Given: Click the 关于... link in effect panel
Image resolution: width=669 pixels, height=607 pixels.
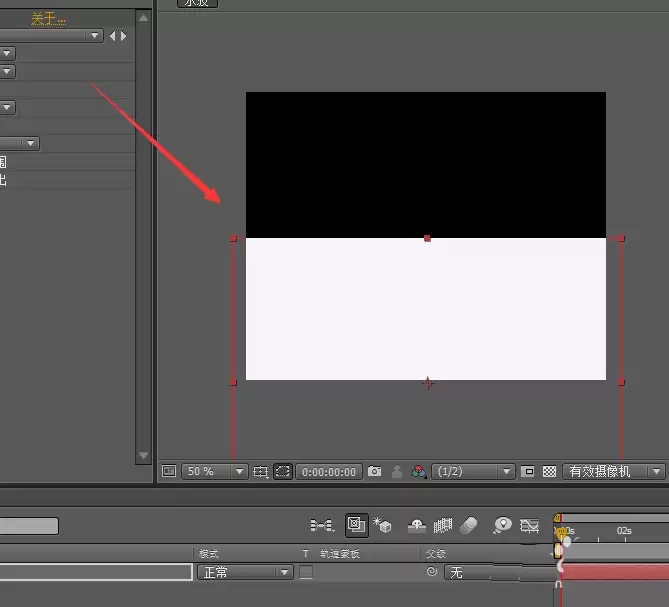Looking at the screenshot, I should coord(49,19).
